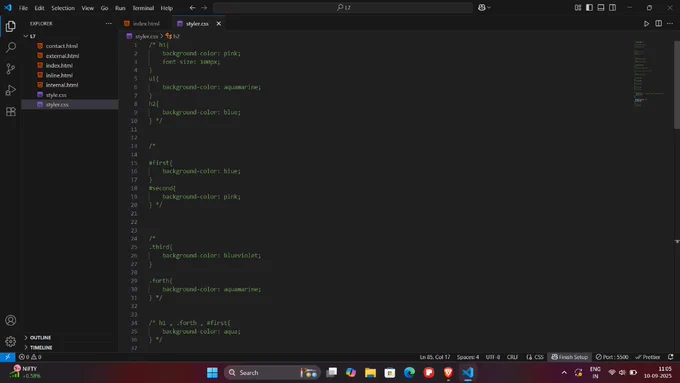Show errors and warnings in status bar
Viewport: 680px width, 383px height.
[30, 357]
